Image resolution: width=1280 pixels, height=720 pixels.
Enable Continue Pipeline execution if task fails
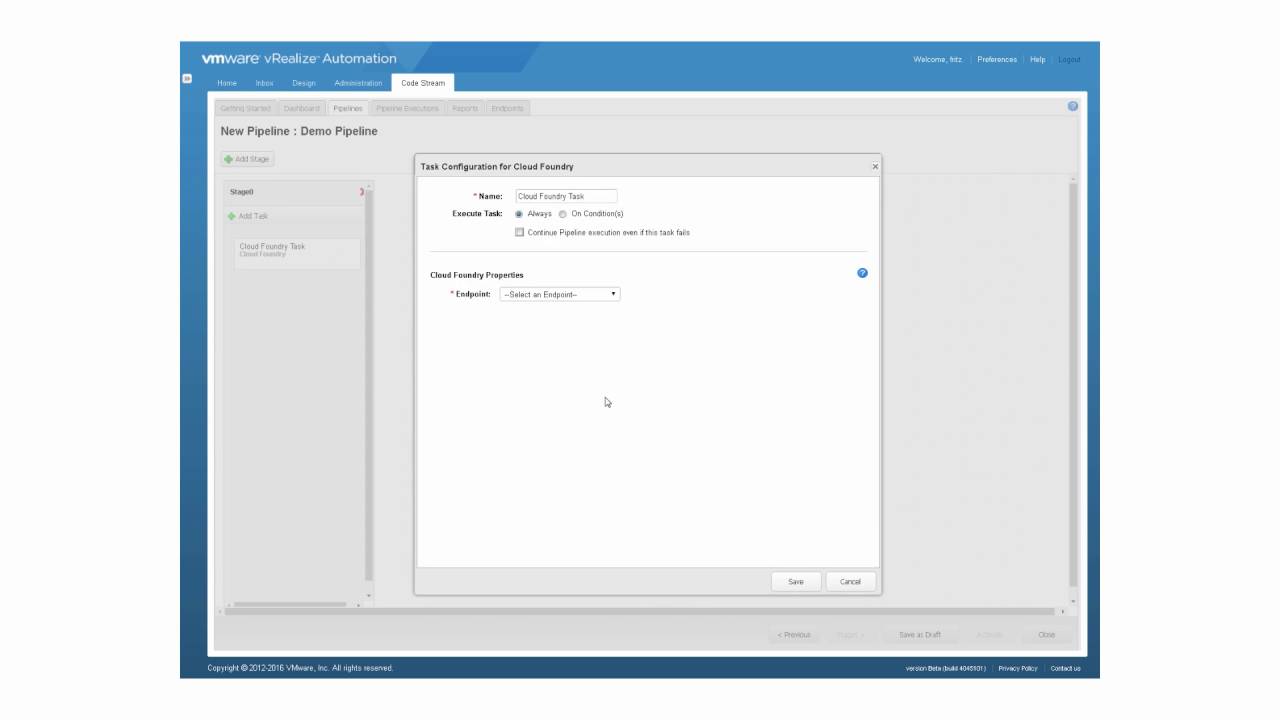pos(519,232)
